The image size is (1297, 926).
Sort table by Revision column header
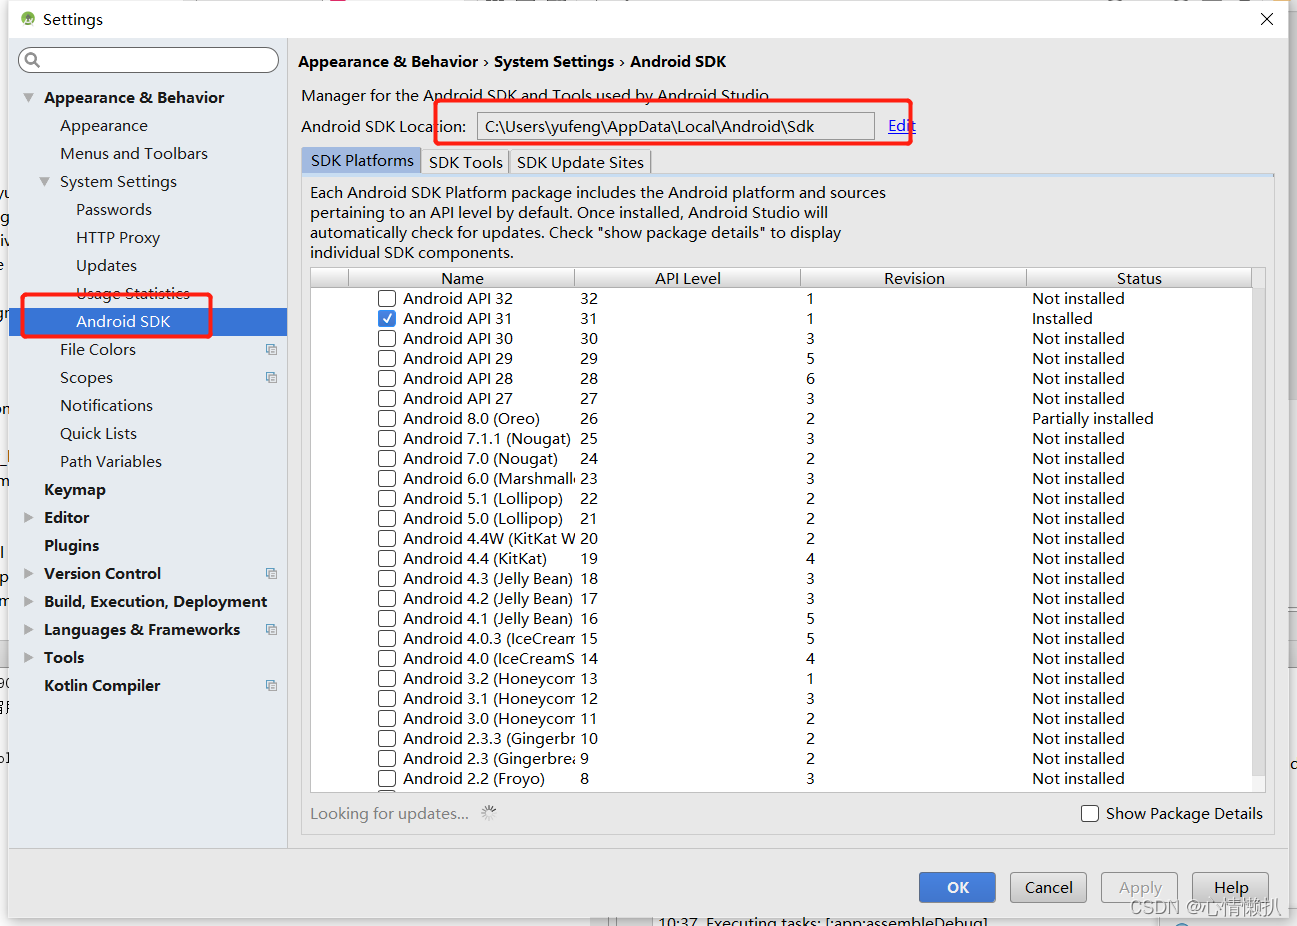pyautogui.click(x=914, y=278)
